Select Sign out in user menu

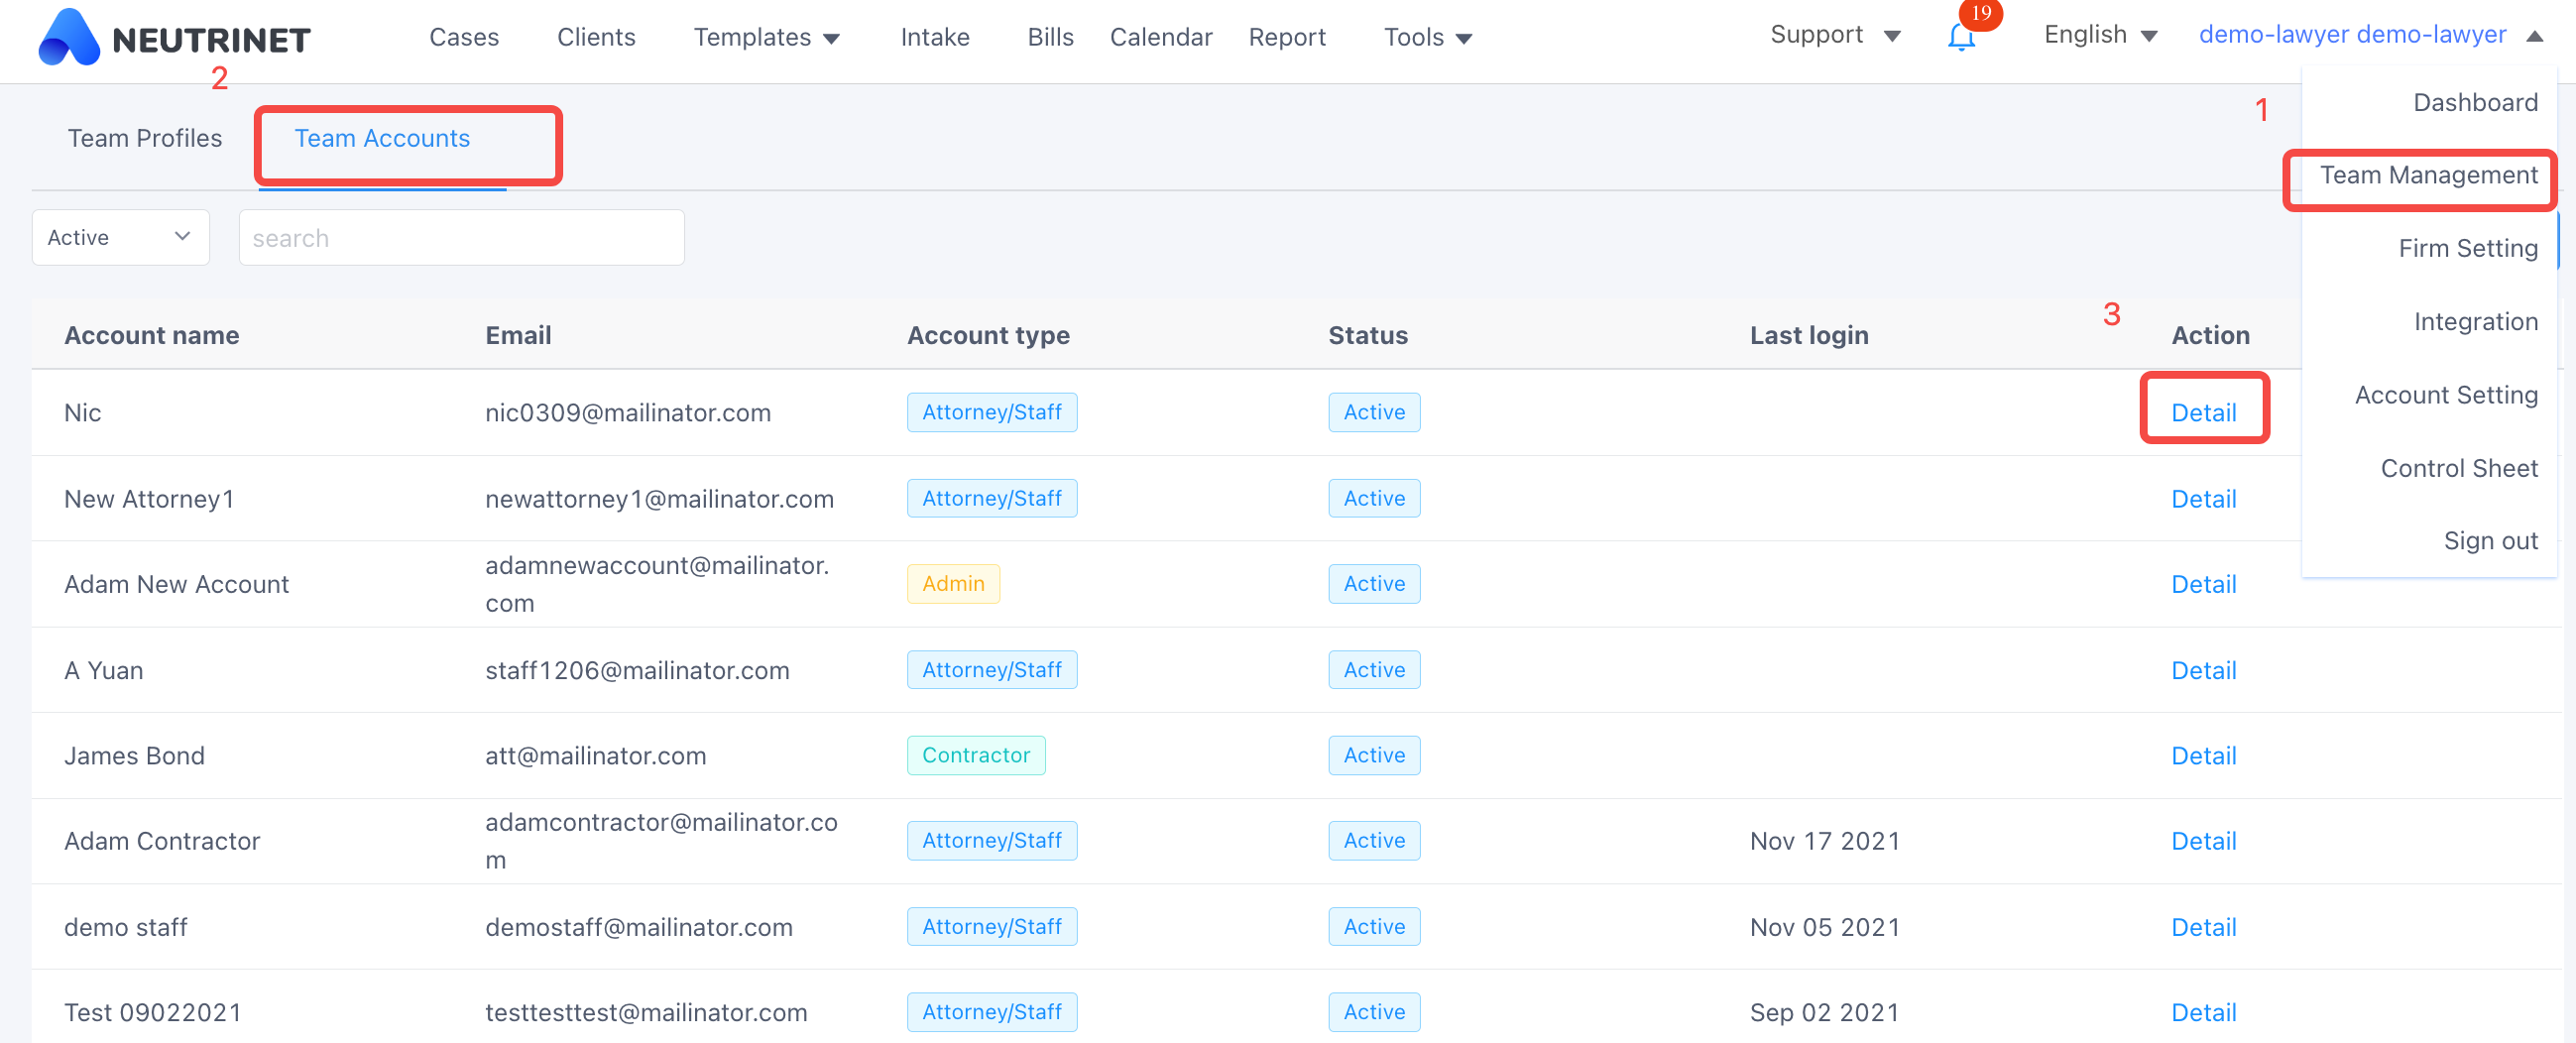[x=2490, y=541]
